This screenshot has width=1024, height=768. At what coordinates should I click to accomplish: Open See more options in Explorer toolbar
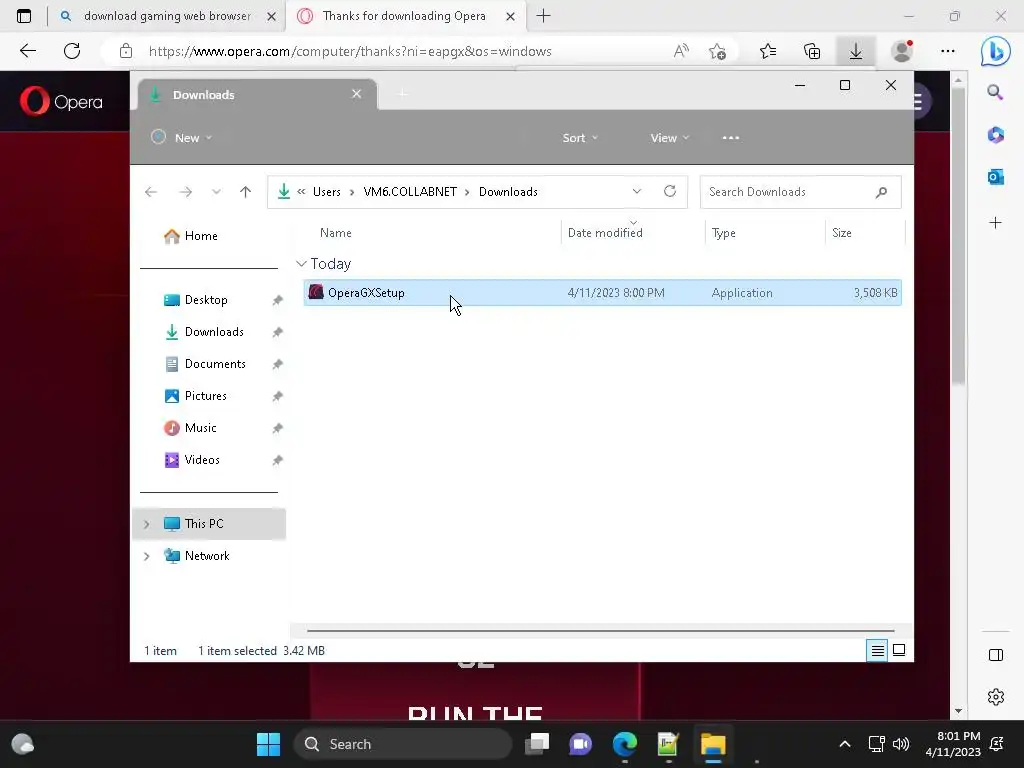pyautogui.click(x=731, y=138)
